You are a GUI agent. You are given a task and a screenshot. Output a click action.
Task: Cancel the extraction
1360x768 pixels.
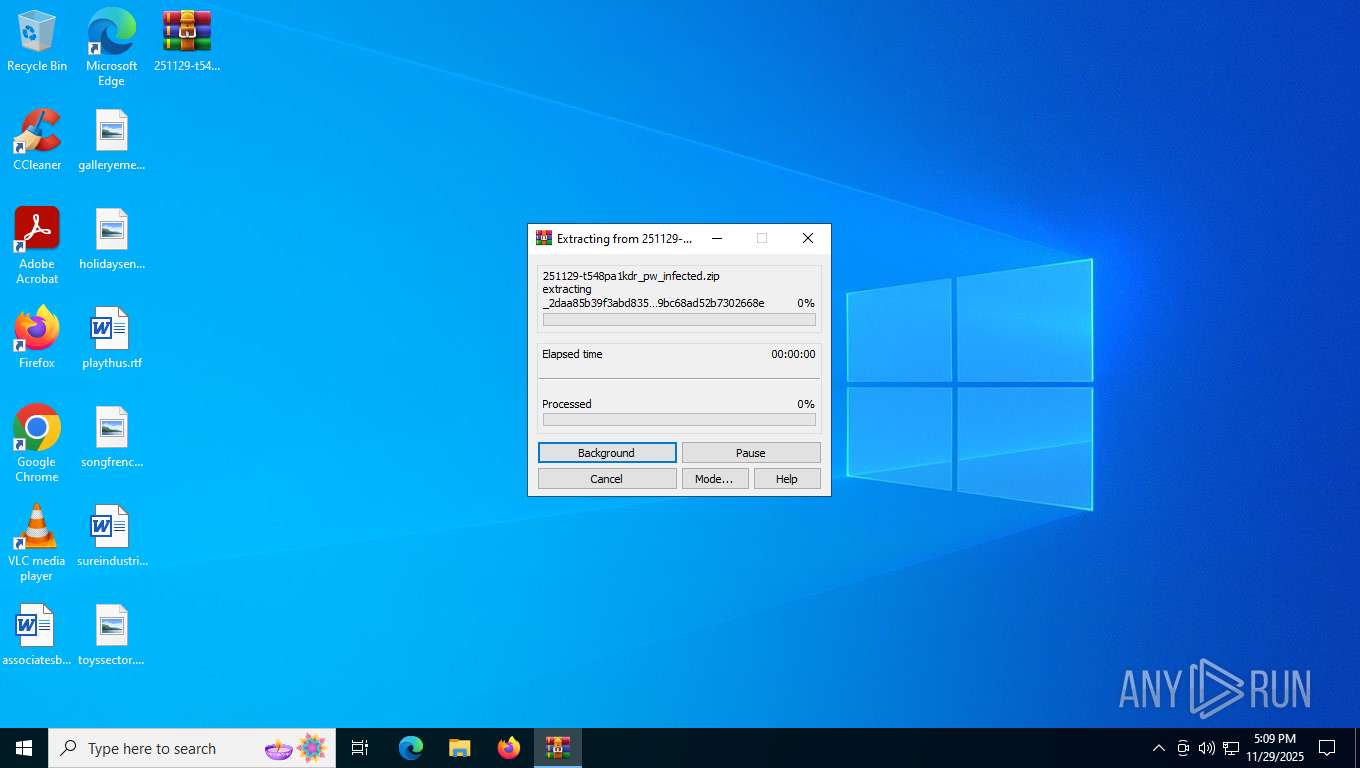coord(607,479)
